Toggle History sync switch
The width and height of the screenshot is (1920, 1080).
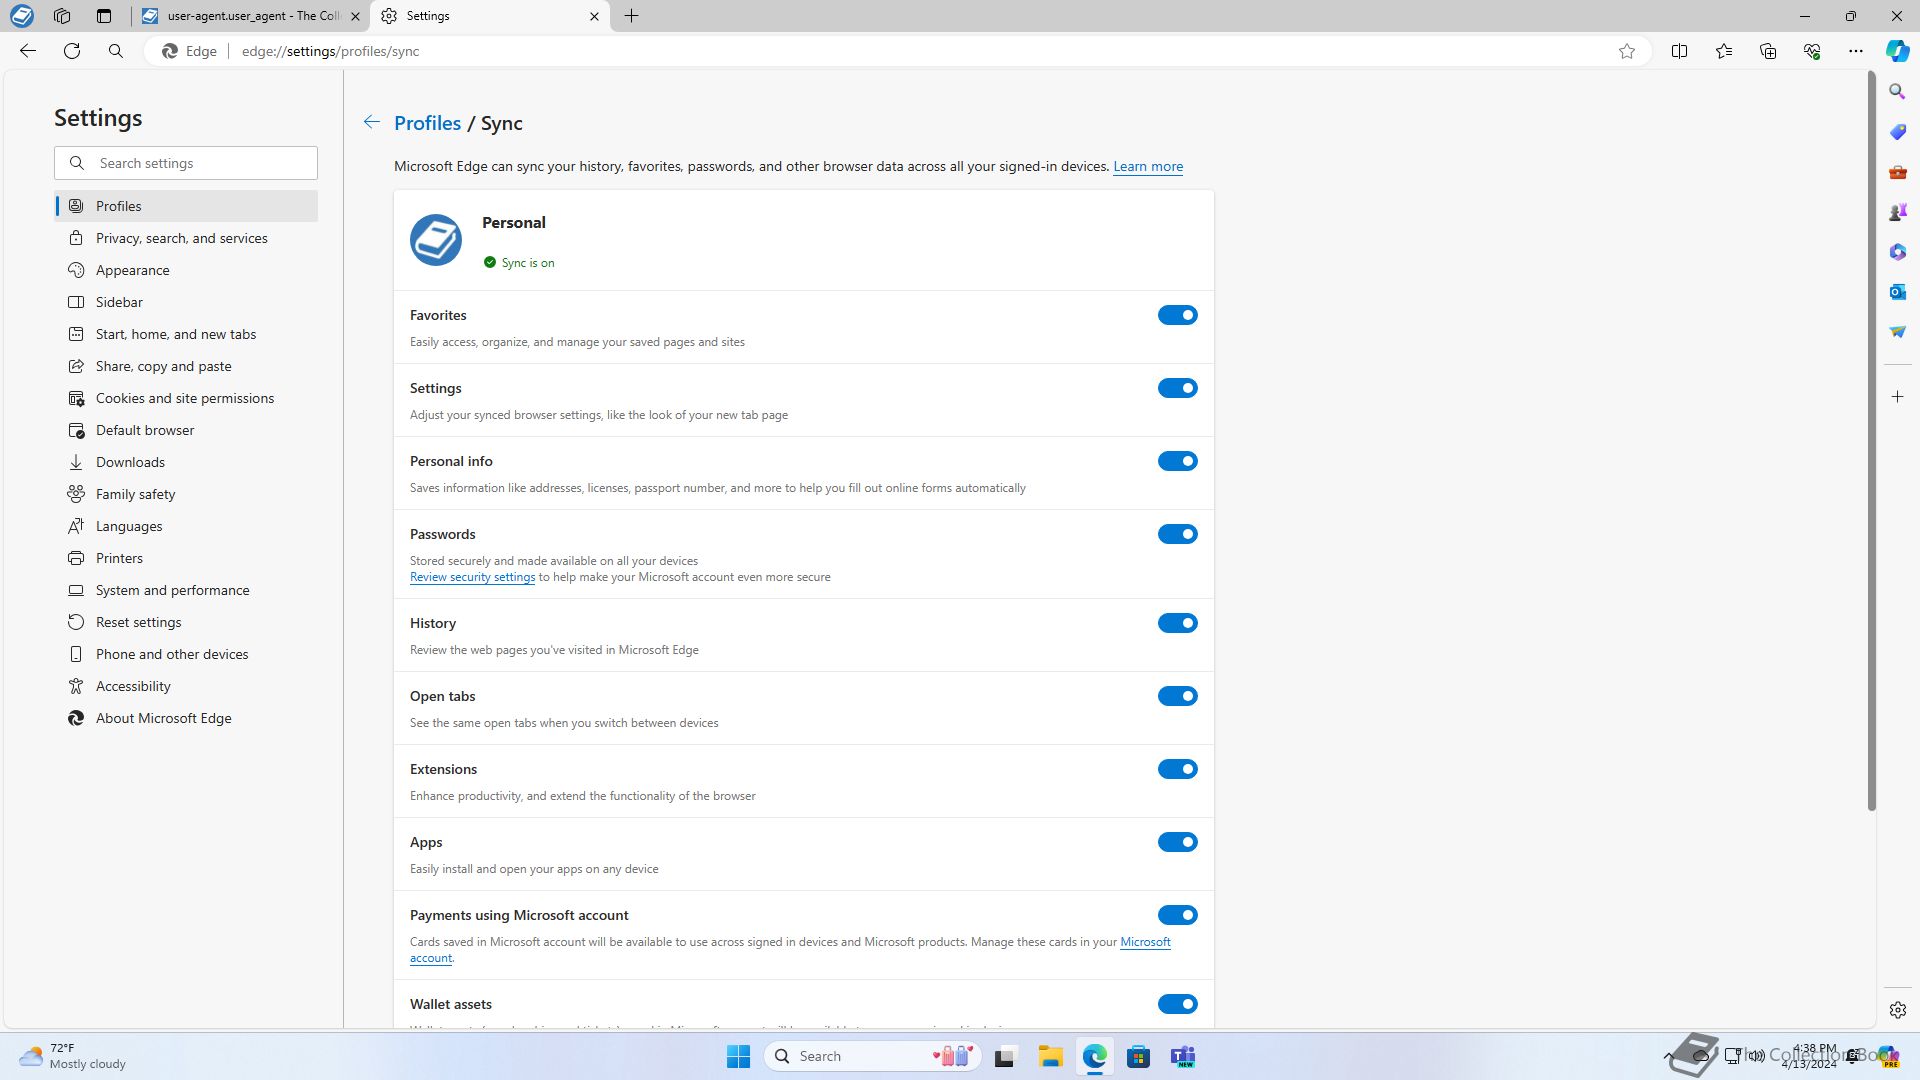coord(1177,623)
